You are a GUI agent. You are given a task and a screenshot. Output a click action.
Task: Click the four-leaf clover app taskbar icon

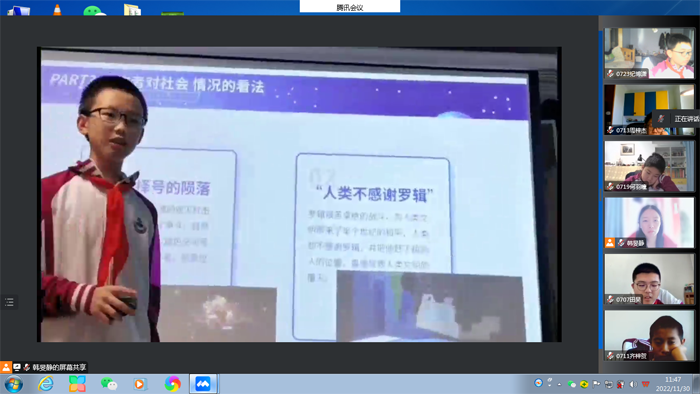coord(77,384)
